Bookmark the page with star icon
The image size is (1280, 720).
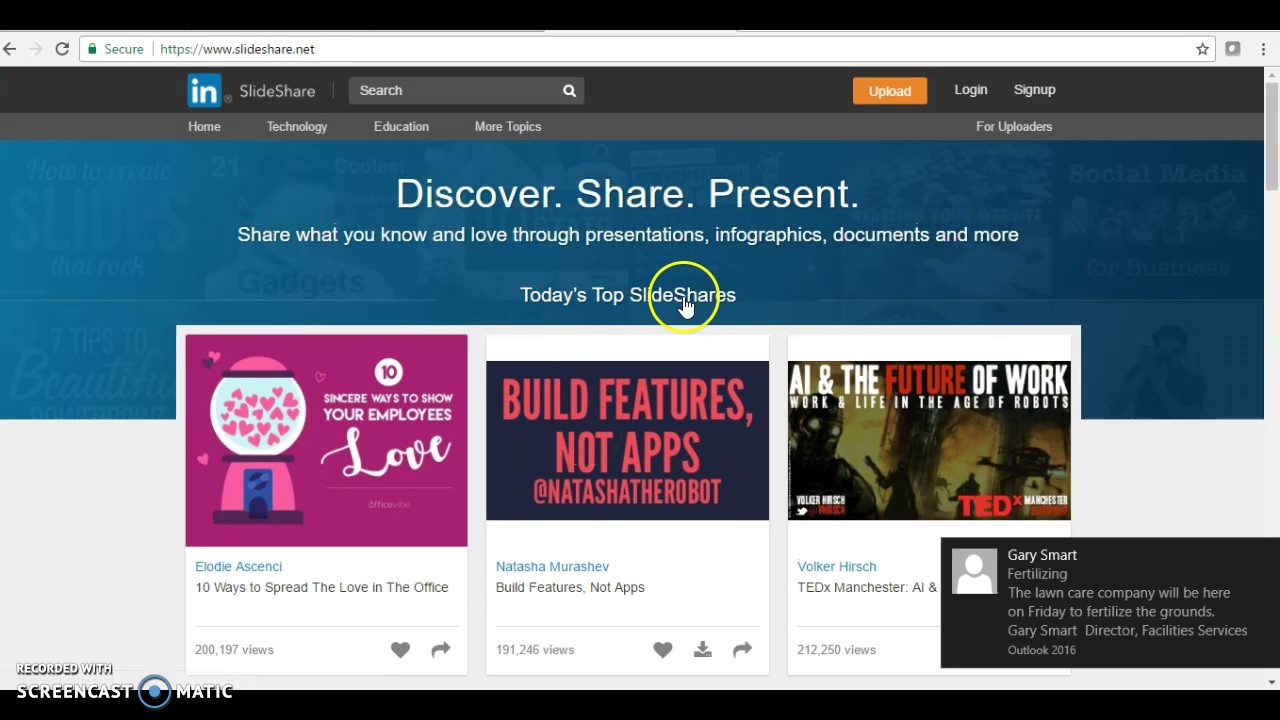1203,49
